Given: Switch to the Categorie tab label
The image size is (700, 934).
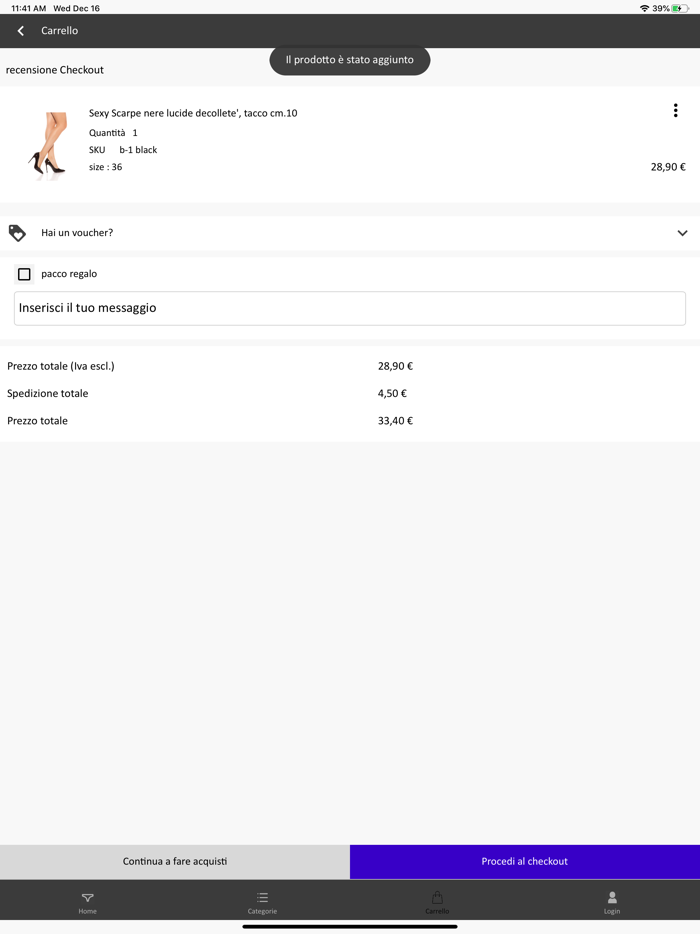Looking at the screenshot, I should tap(262, 911).
